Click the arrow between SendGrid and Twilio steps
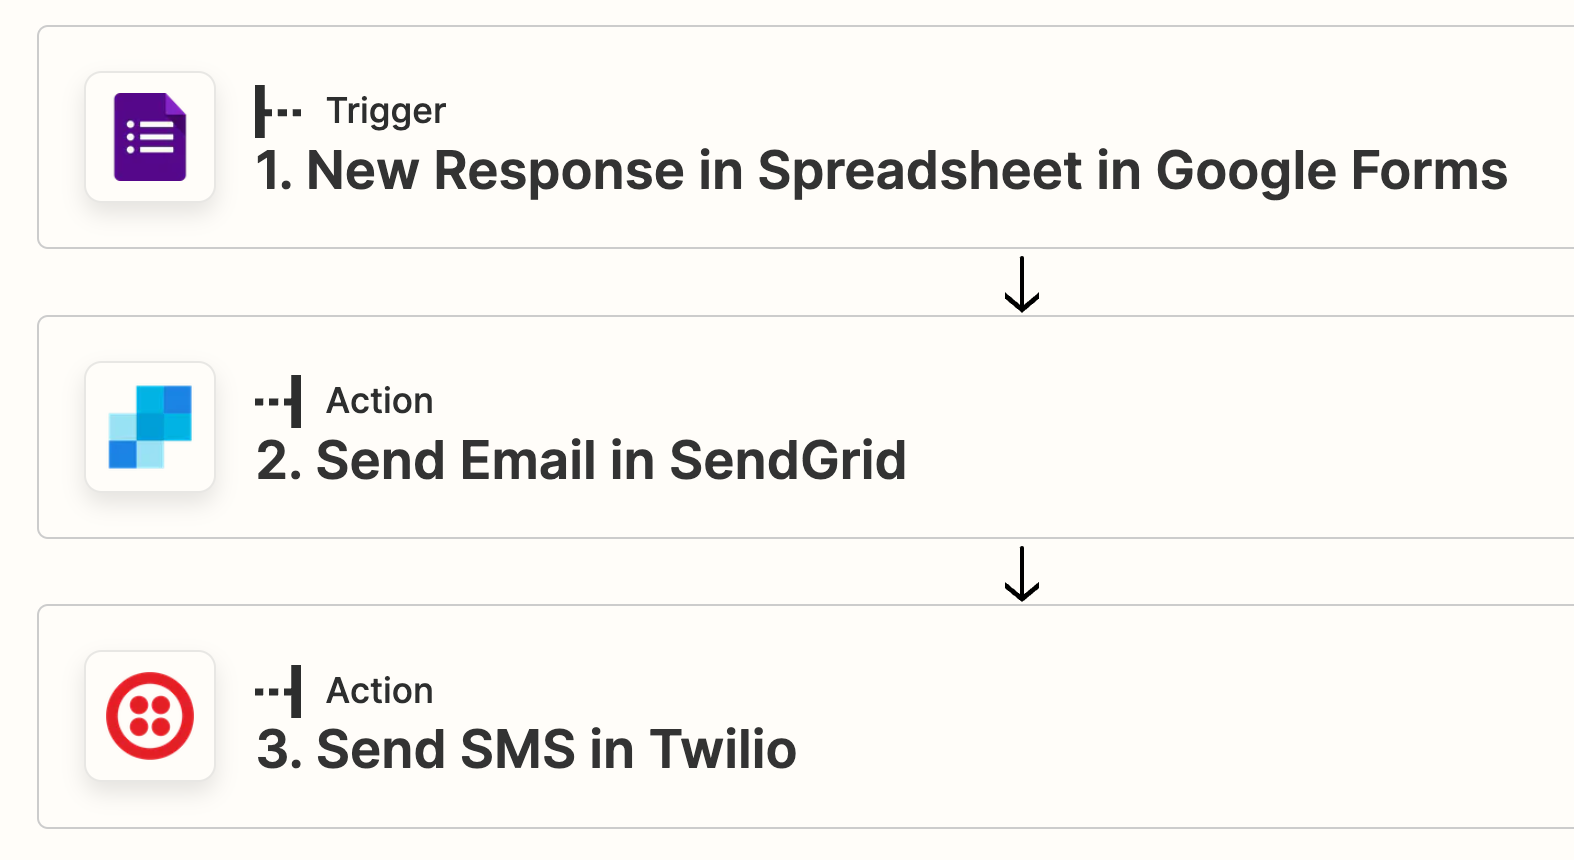1574x860 pixels. pyautogui.click(x=1021, y=574)
